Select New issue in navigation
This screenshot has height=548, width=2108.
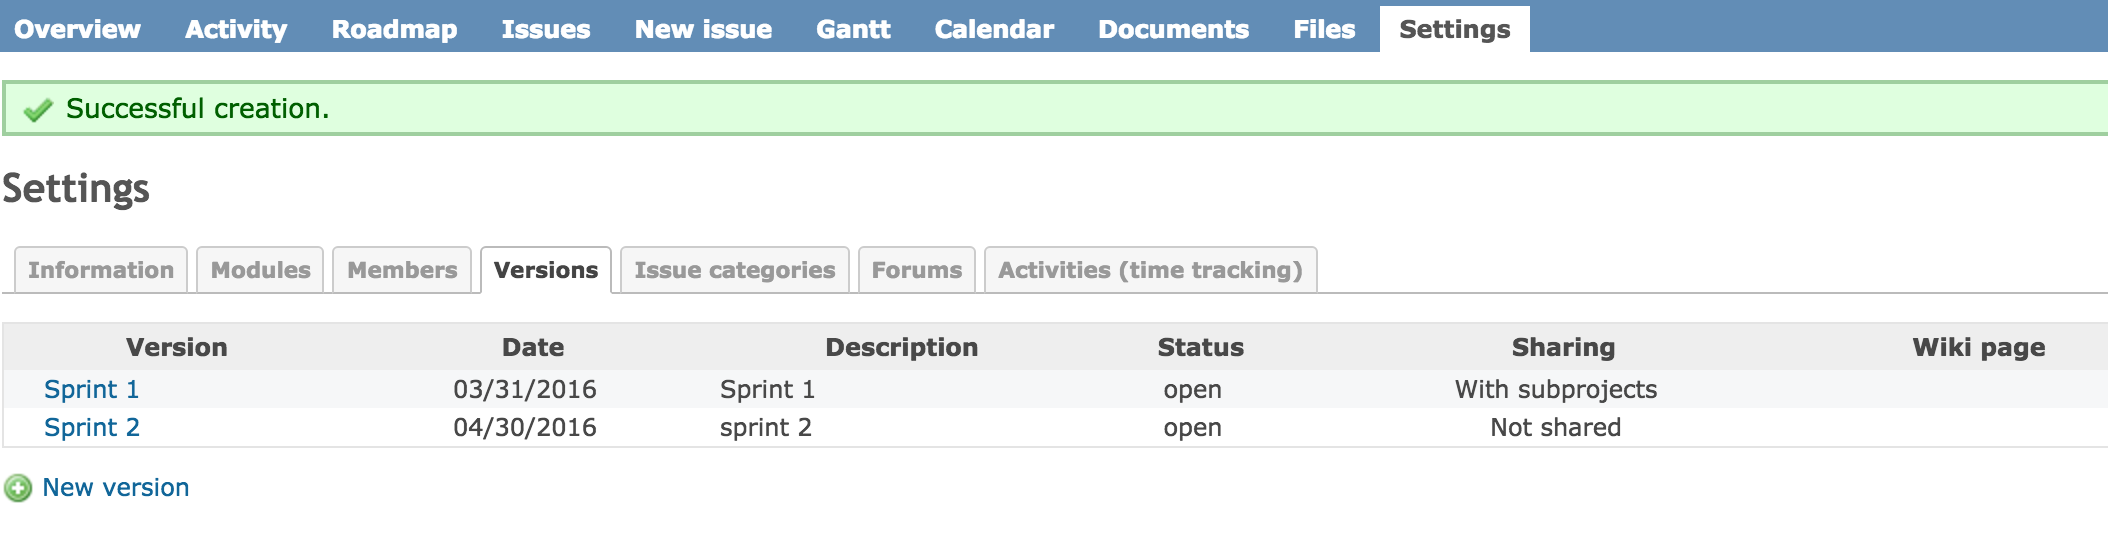703,29
